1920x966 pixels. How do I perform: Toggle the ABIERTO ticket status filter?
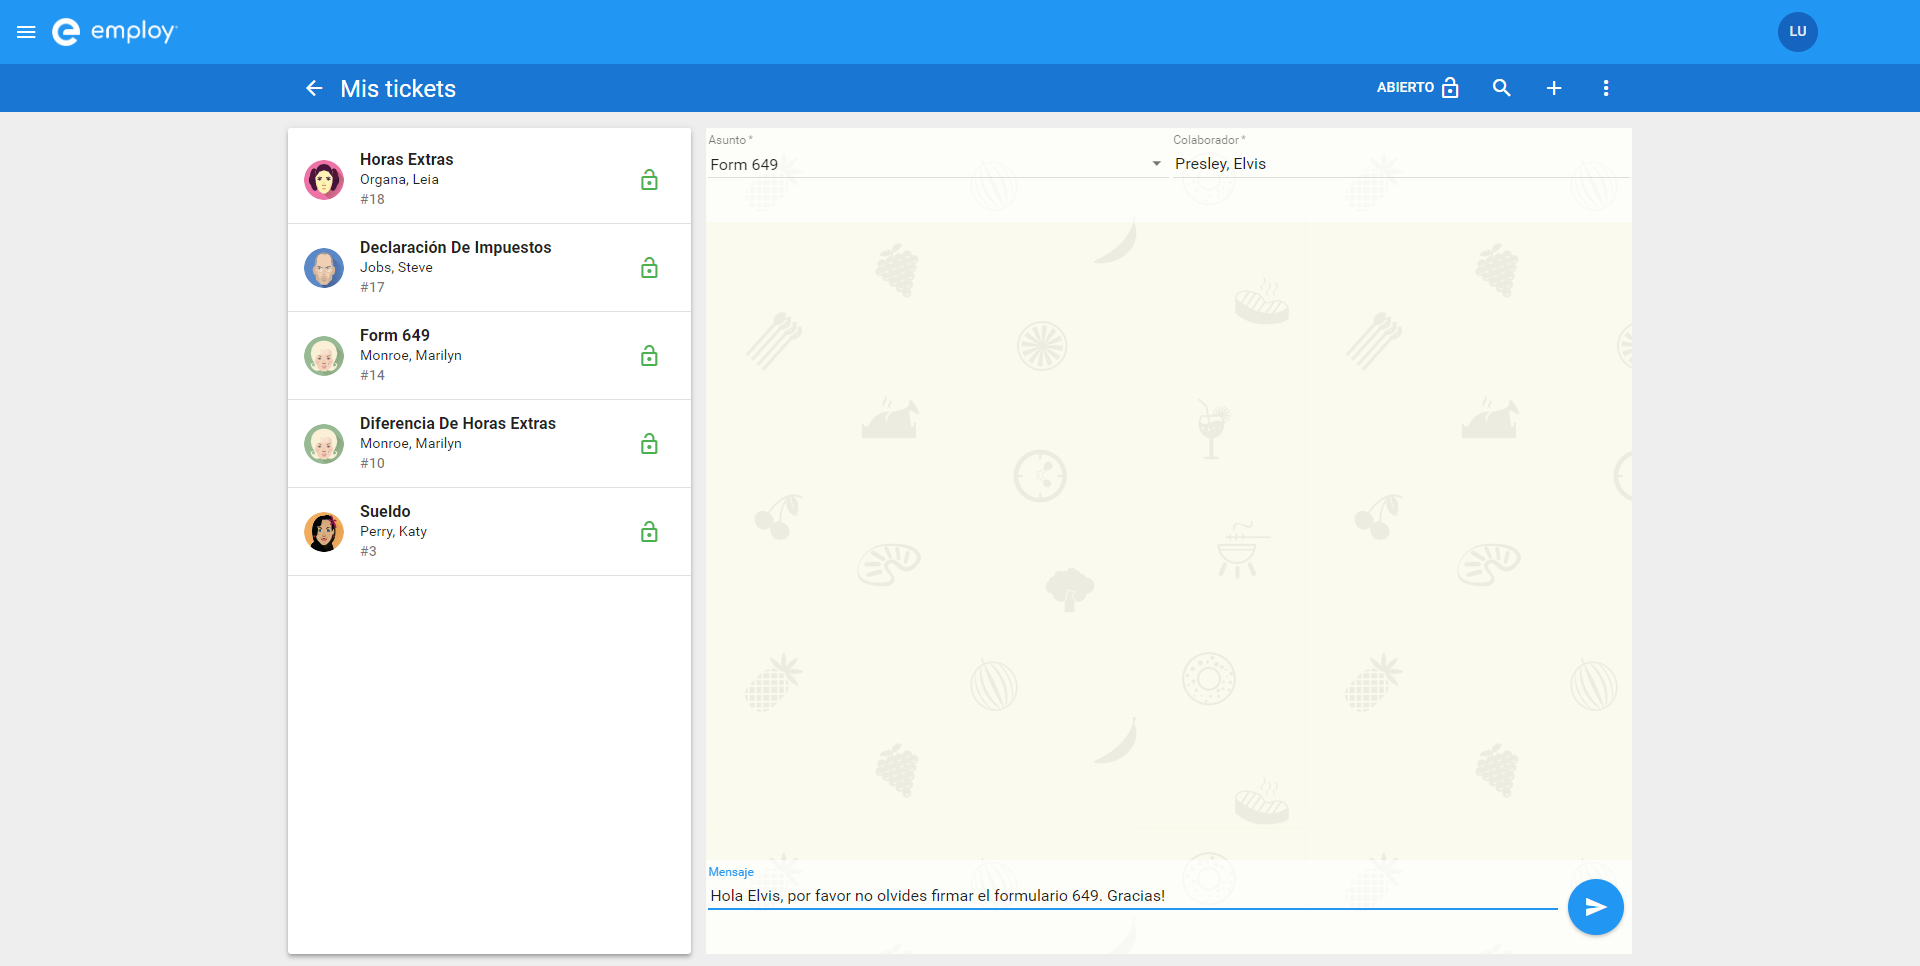1418,88
